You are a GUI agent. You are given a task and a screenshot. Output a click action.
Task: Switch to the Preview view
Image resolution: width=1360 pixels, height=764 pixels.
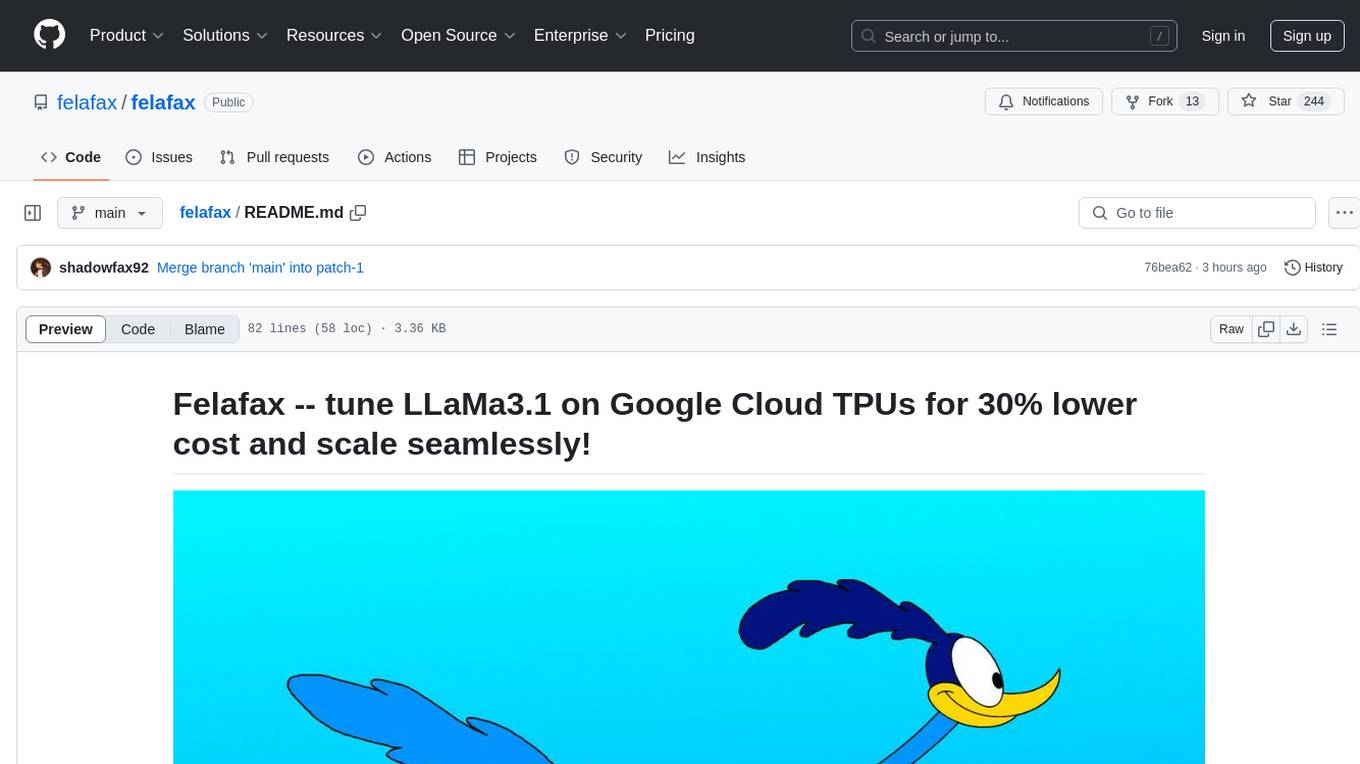pos(66,329)
